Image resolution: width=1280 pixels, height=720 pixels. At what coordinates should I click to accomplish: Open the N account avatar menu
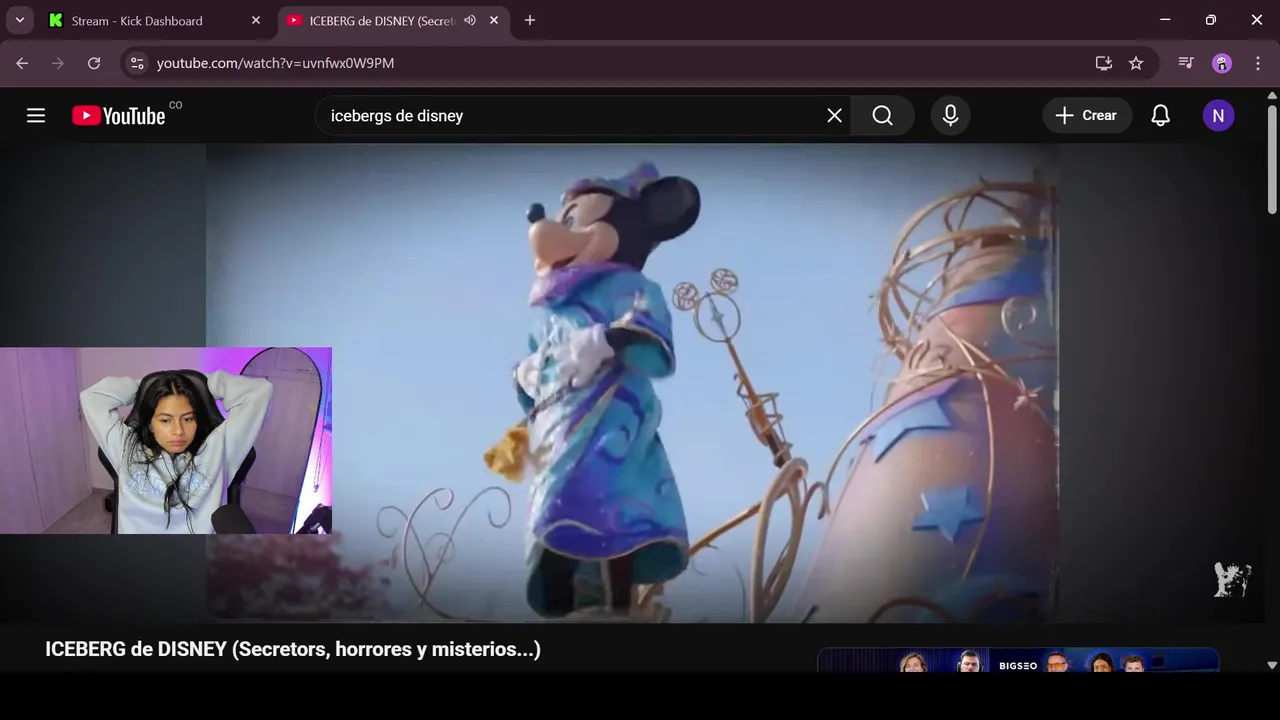click(1218, 116)
